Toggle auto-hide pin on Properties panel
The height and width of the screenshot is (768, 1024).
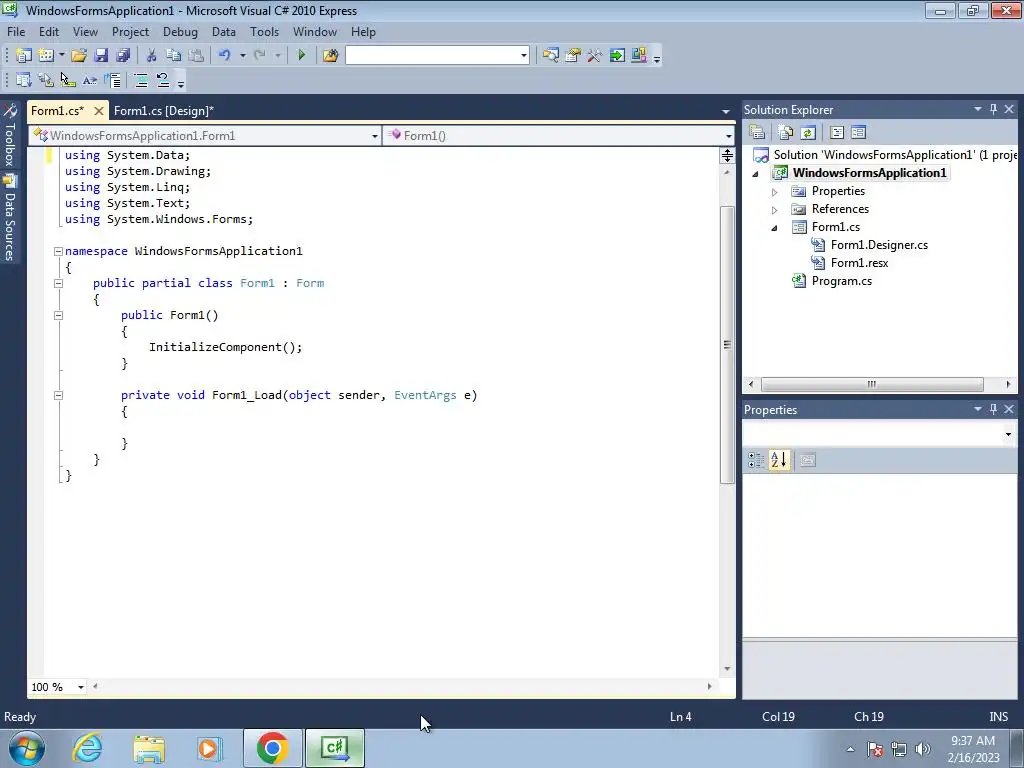993,409
